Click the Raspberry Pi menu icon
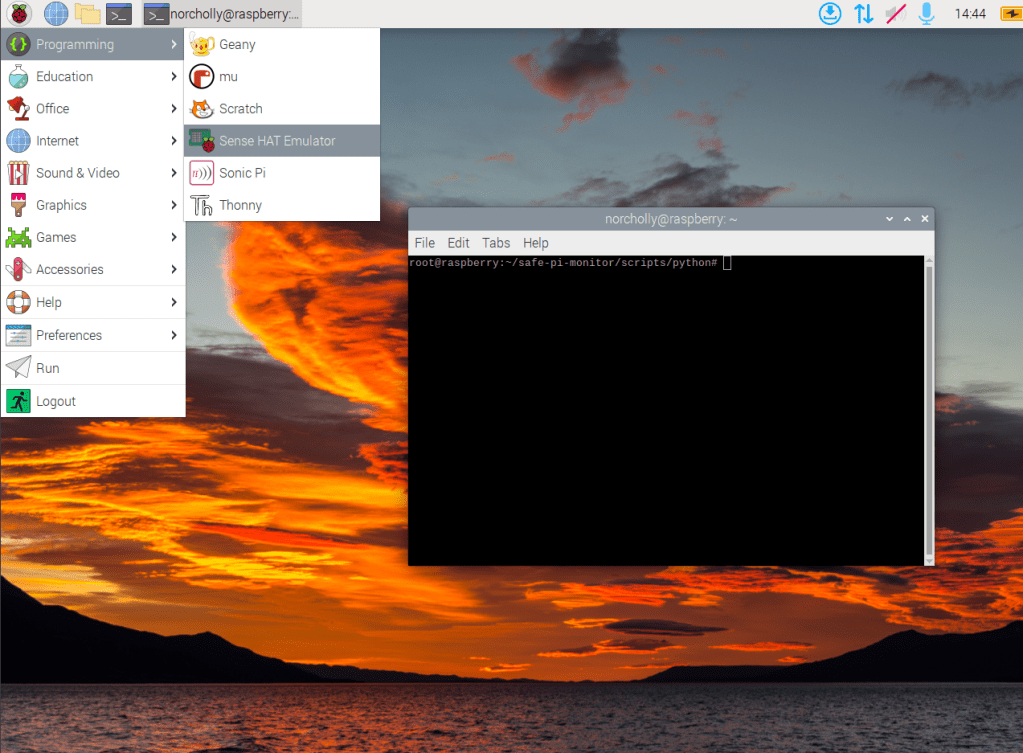The height and width of the screenshot is (753, 1023). click(x=19, y=14)
